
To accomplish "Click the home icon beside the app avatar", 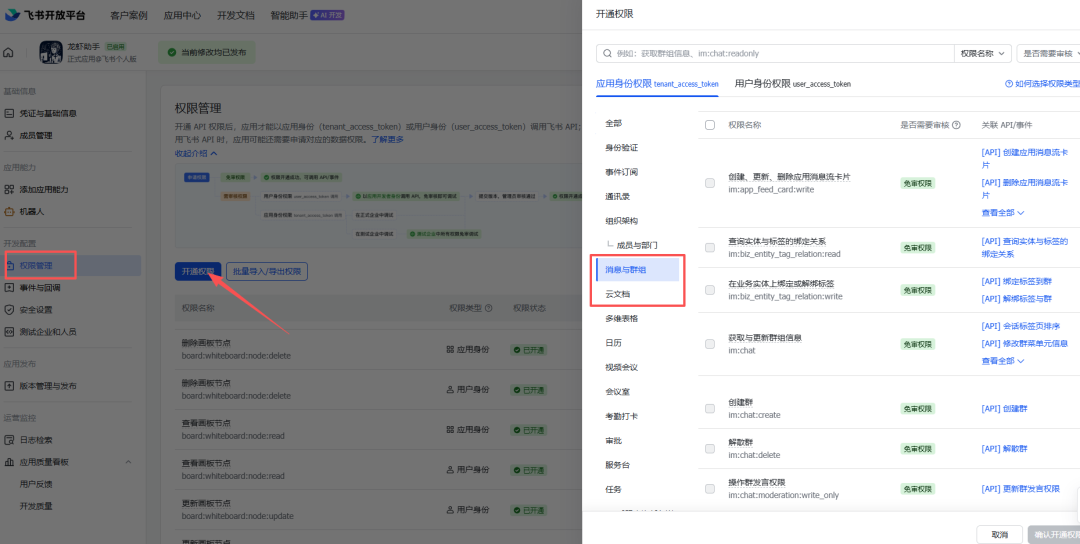I will point(9,52).
